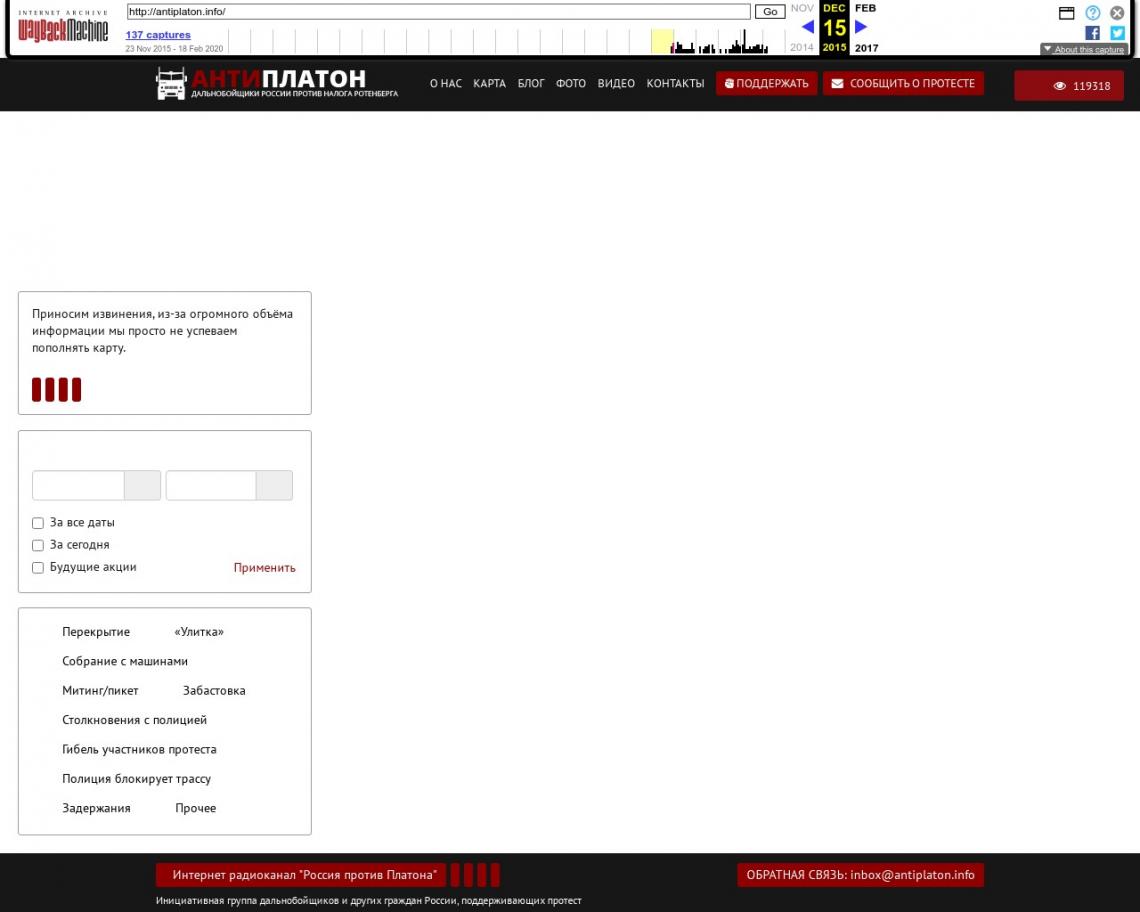The height and width of the screenshot is (912, 1140).
Task: Share capture on Facebook
Action: [1092, 33]
